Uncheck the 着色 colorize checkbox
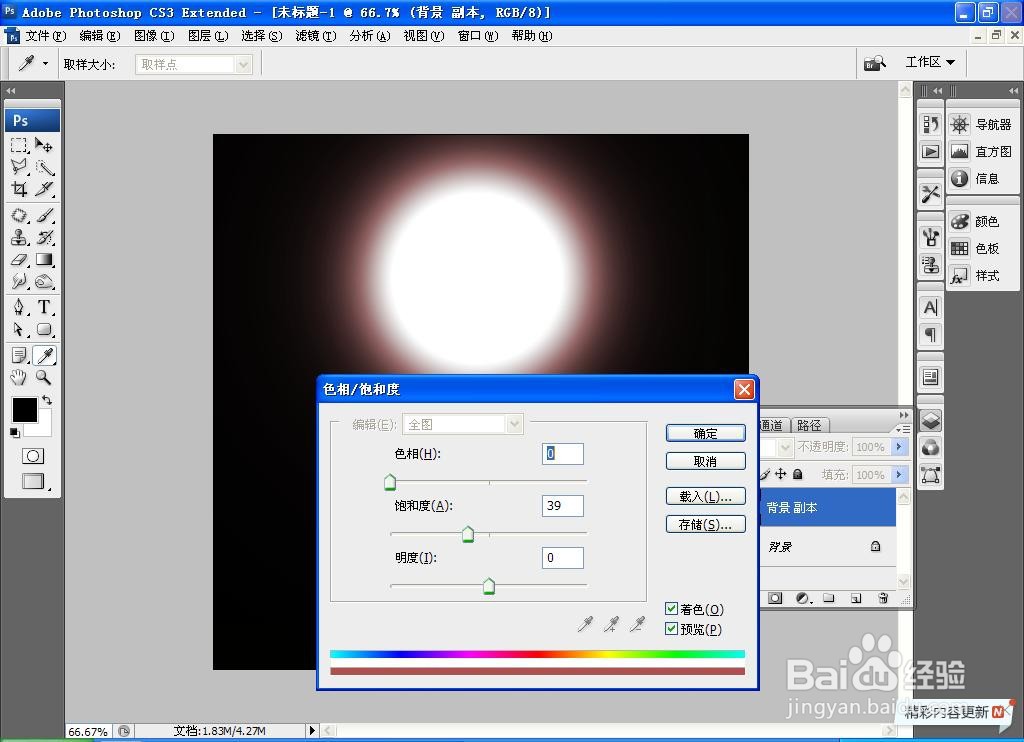This screenshot has width=1024, height=742. click(x=670, y=608)
